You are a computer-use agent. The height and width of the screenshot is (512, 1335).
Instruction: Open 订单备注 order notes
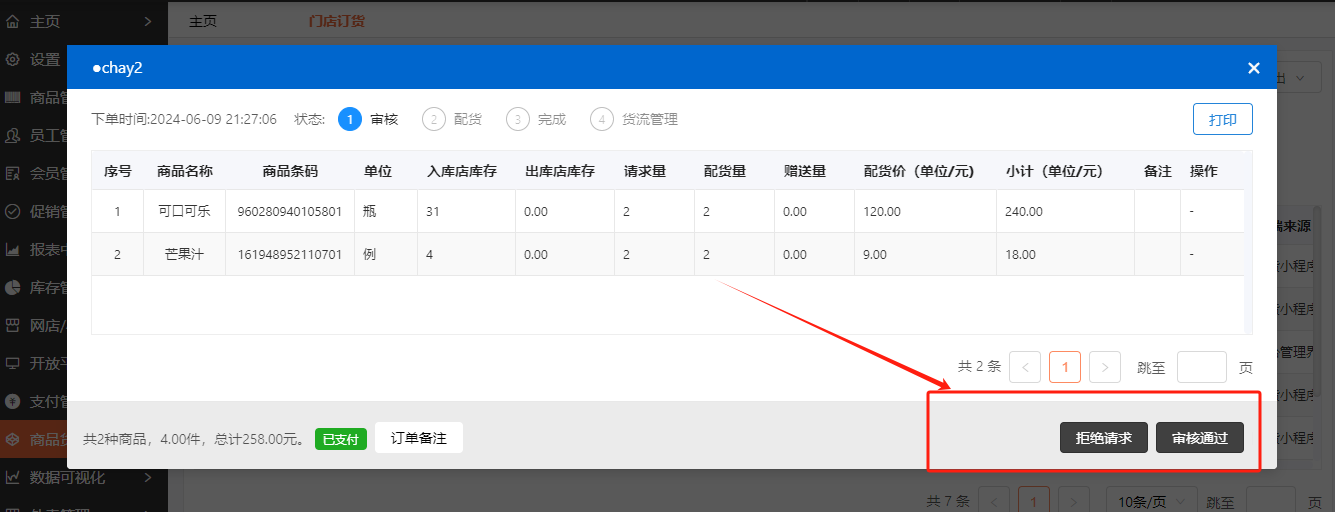tap(418, 438)
